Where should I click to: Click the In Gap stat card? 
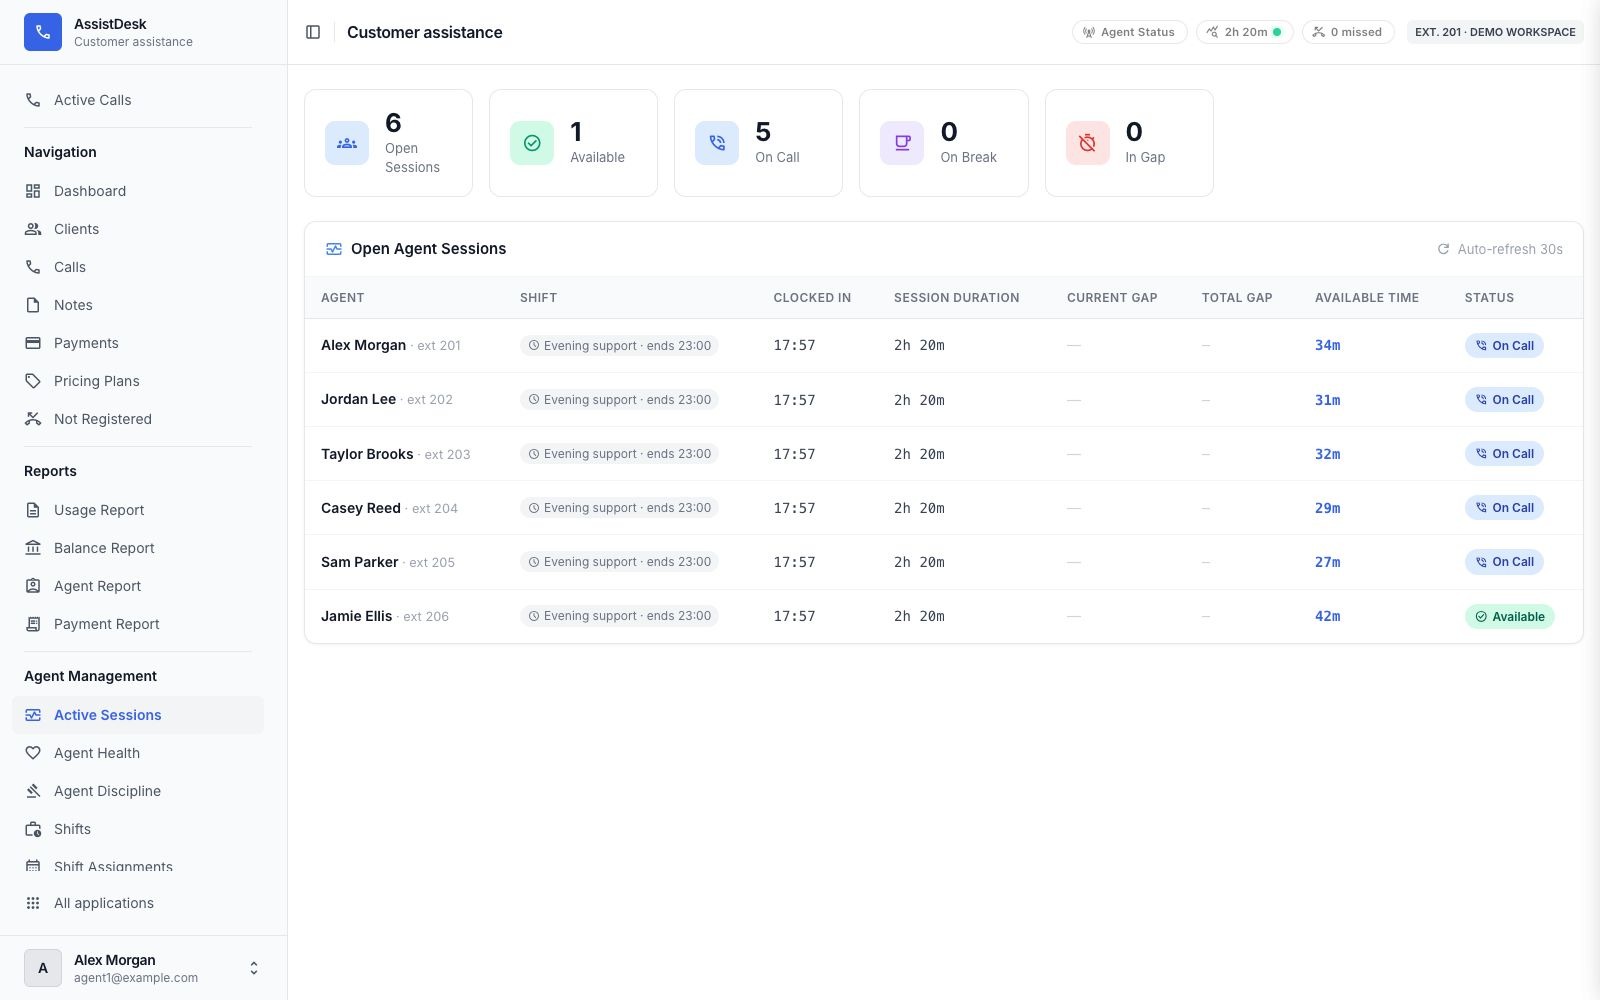pos(1129,143)
